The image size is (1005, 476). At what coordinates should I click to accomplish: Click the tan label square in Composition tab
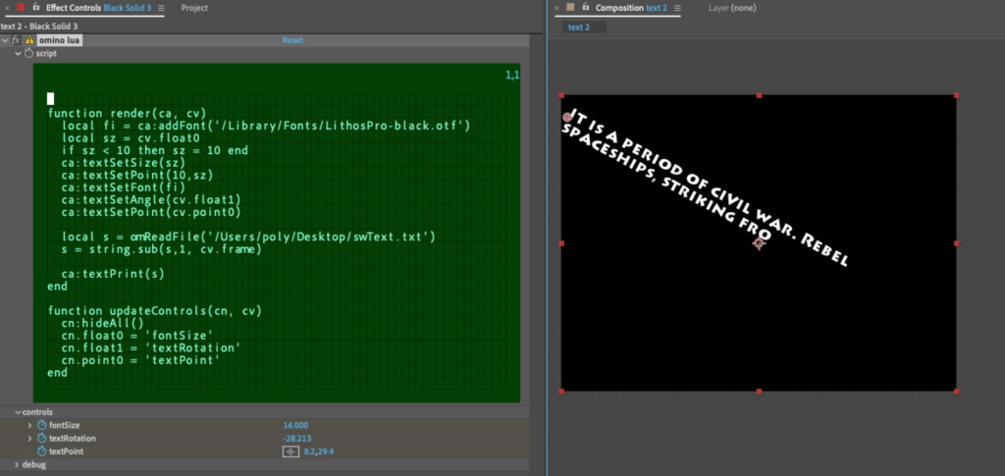(570, 7)
